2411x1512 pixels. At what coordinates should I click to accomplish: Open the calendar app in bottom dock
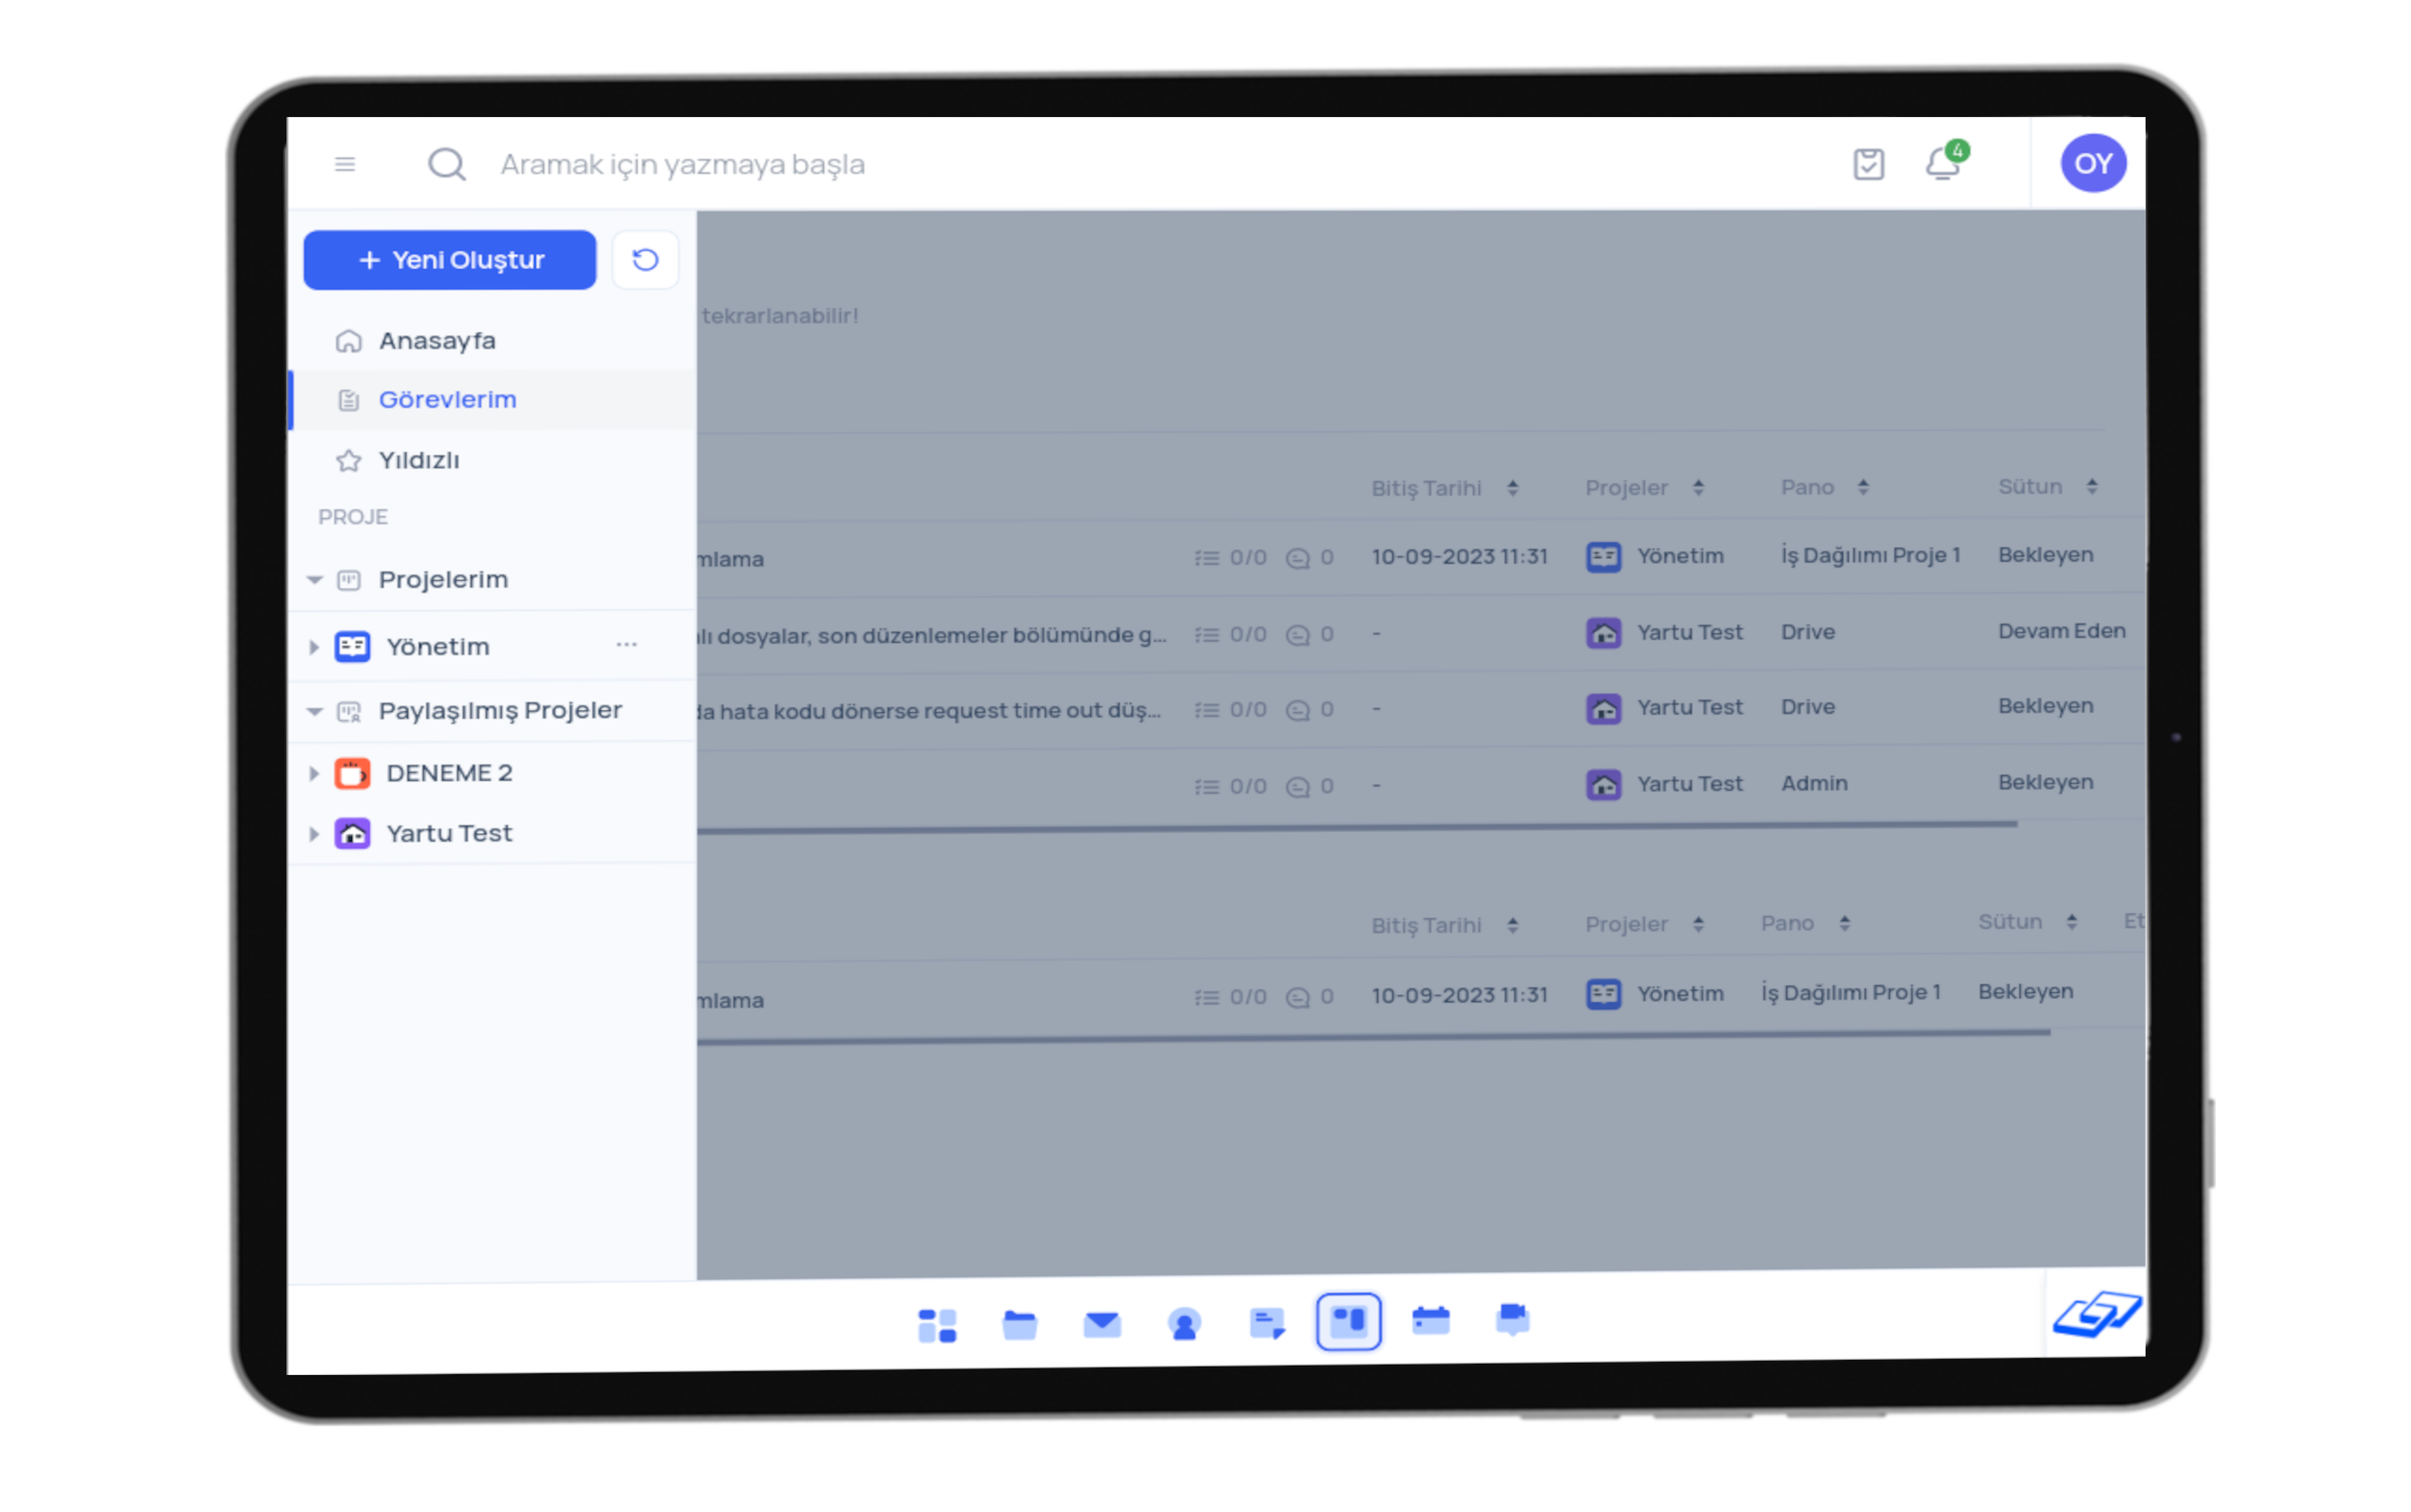1430,1321
